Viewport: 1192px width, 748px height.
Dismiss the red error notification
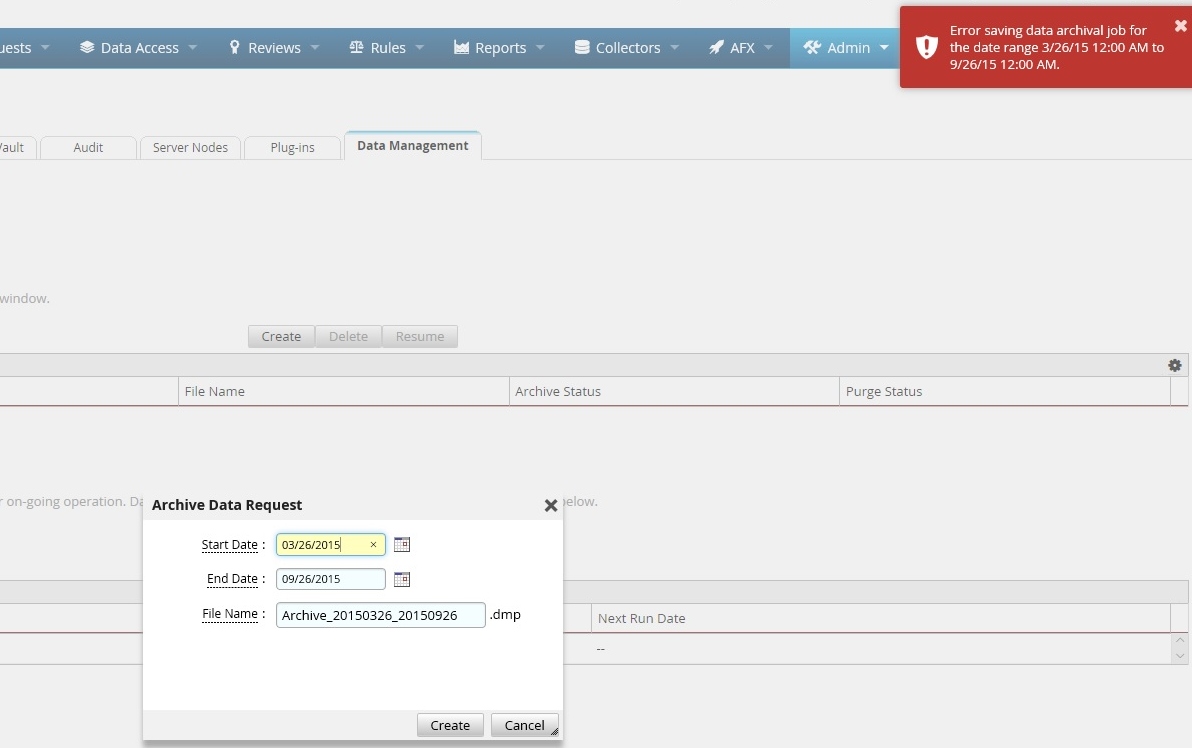click(x=1180, y=27)
